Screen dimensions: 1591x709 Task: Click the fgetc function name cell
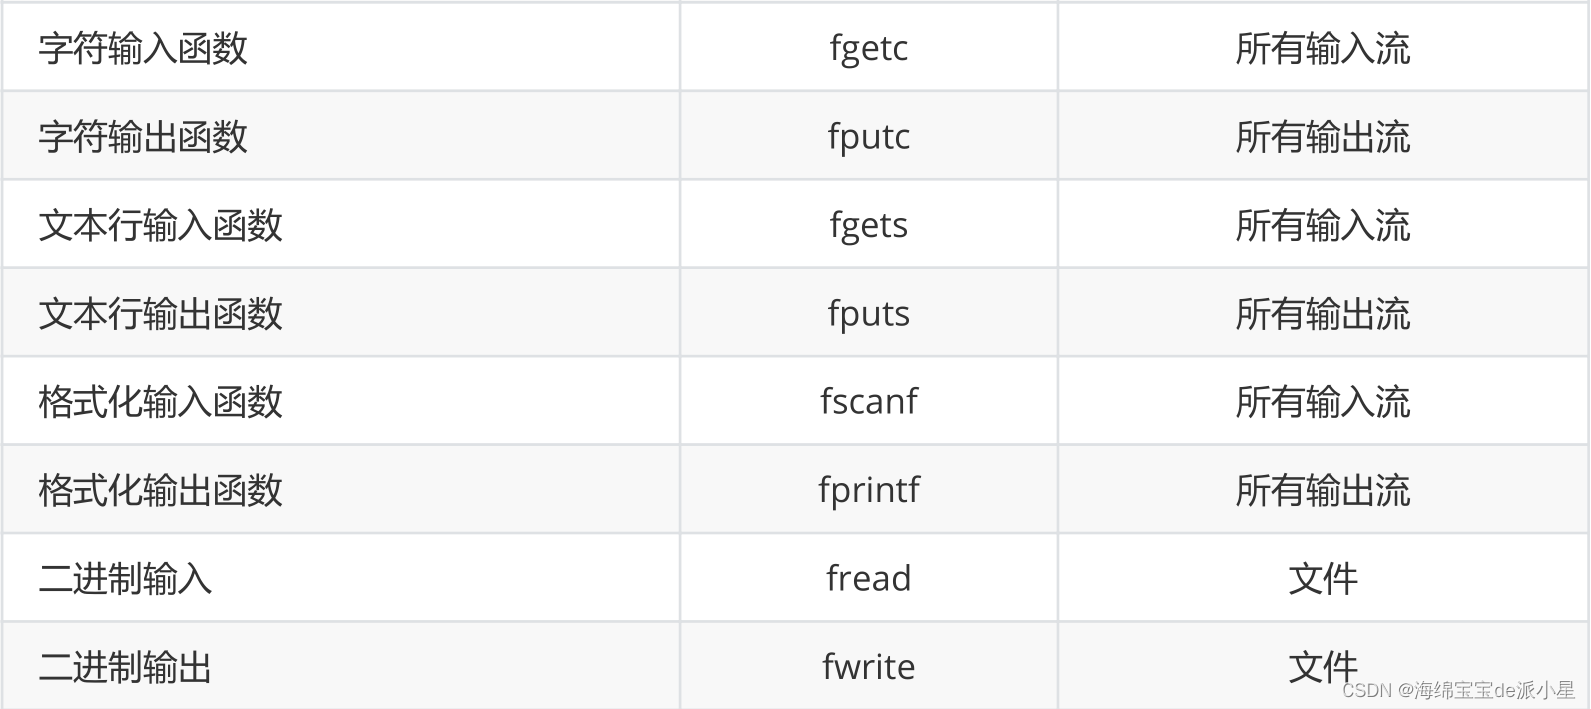click(868, 48)
